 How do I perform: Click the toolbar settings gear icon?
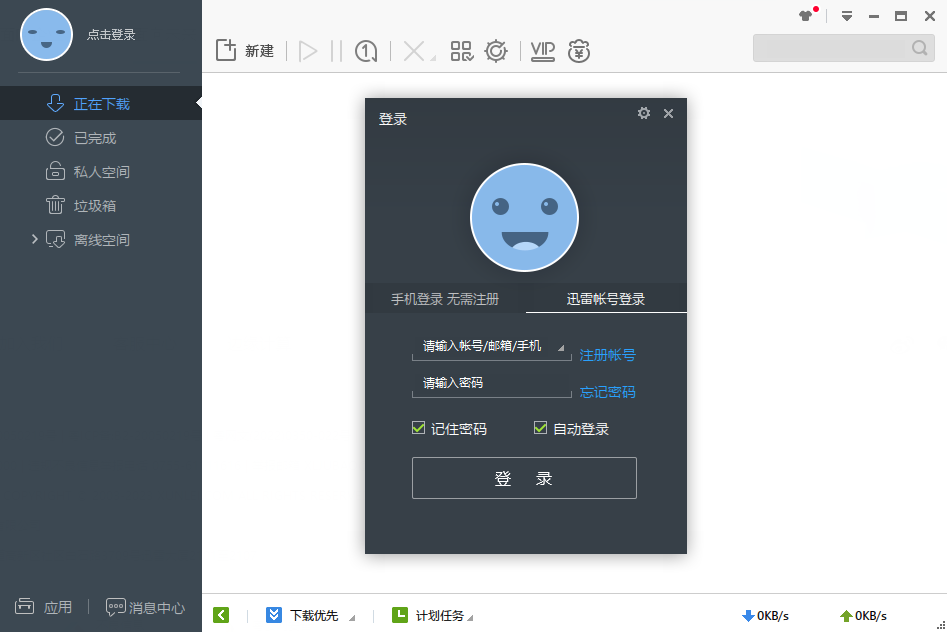coord(496,50)
